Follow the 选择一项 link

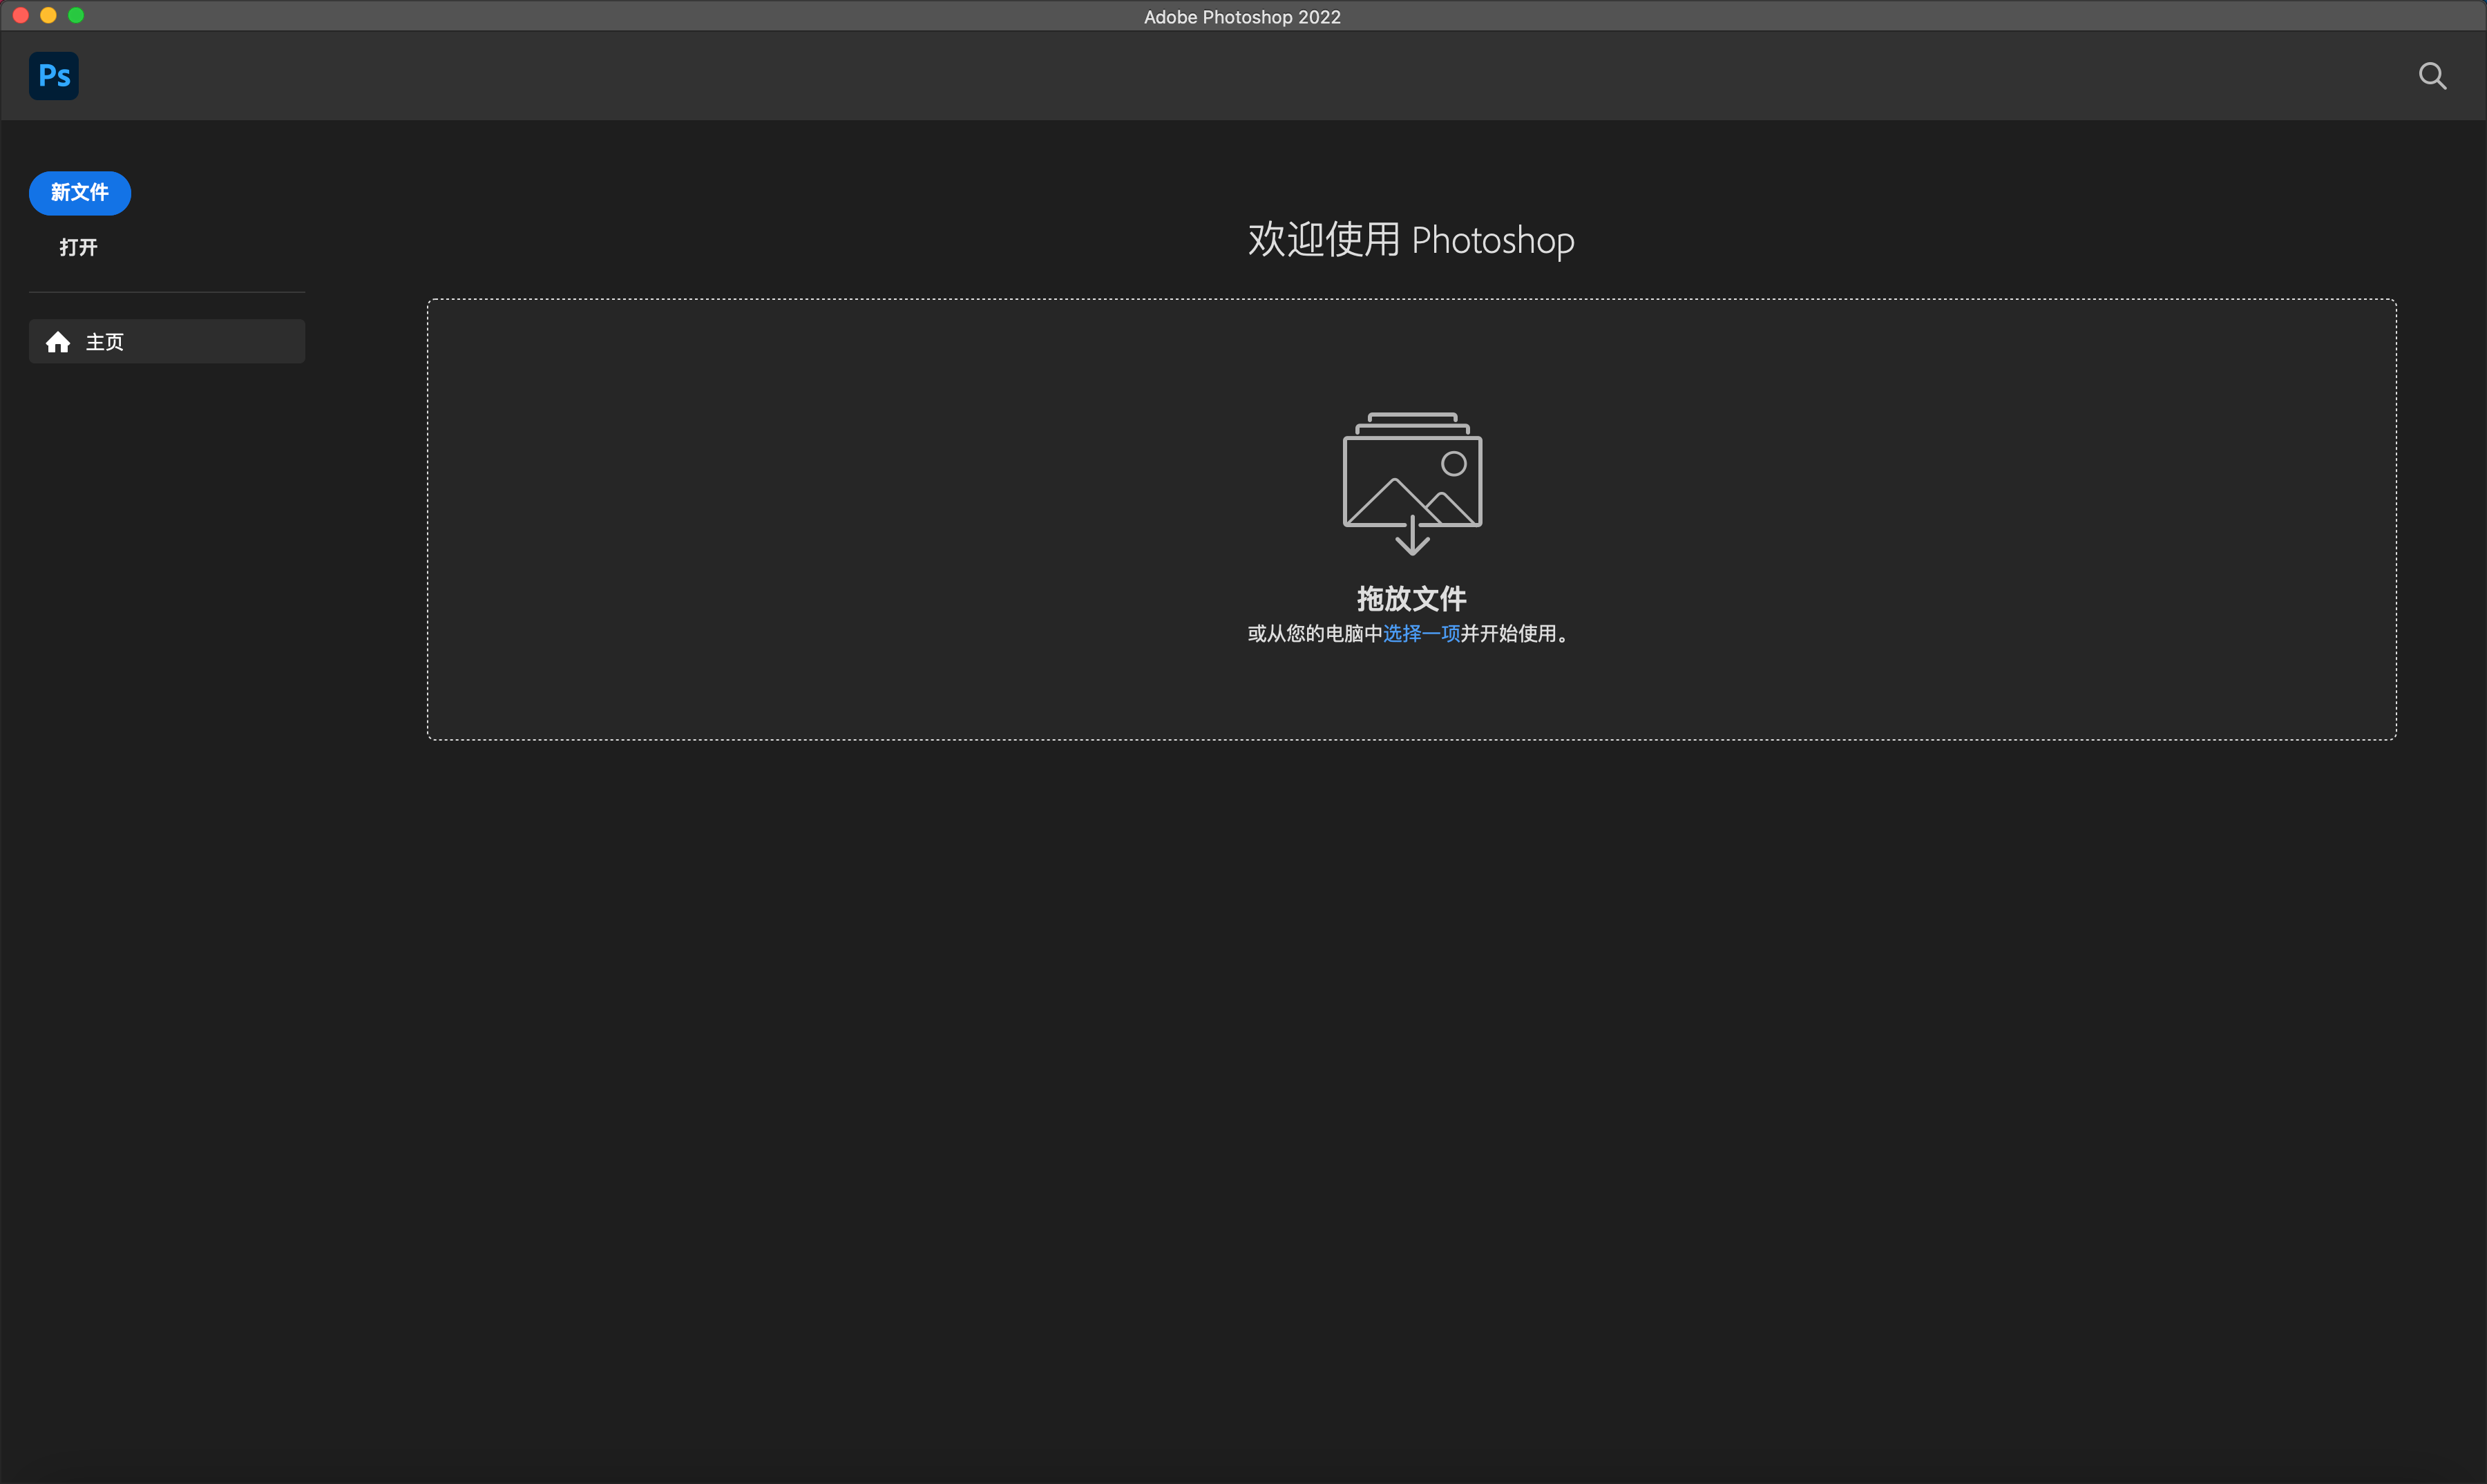tap(1421, 633)
